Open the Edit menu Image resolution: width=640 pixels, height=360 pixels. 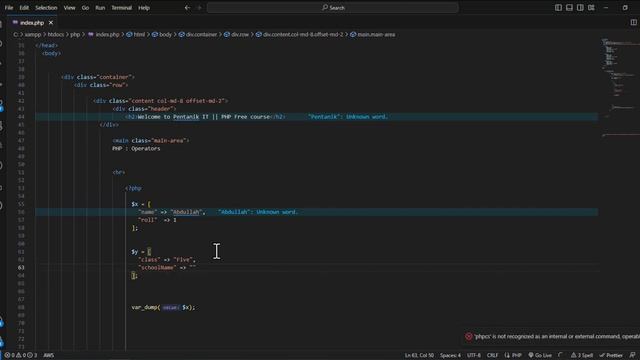pyautogui.click(x=24, y=7)
